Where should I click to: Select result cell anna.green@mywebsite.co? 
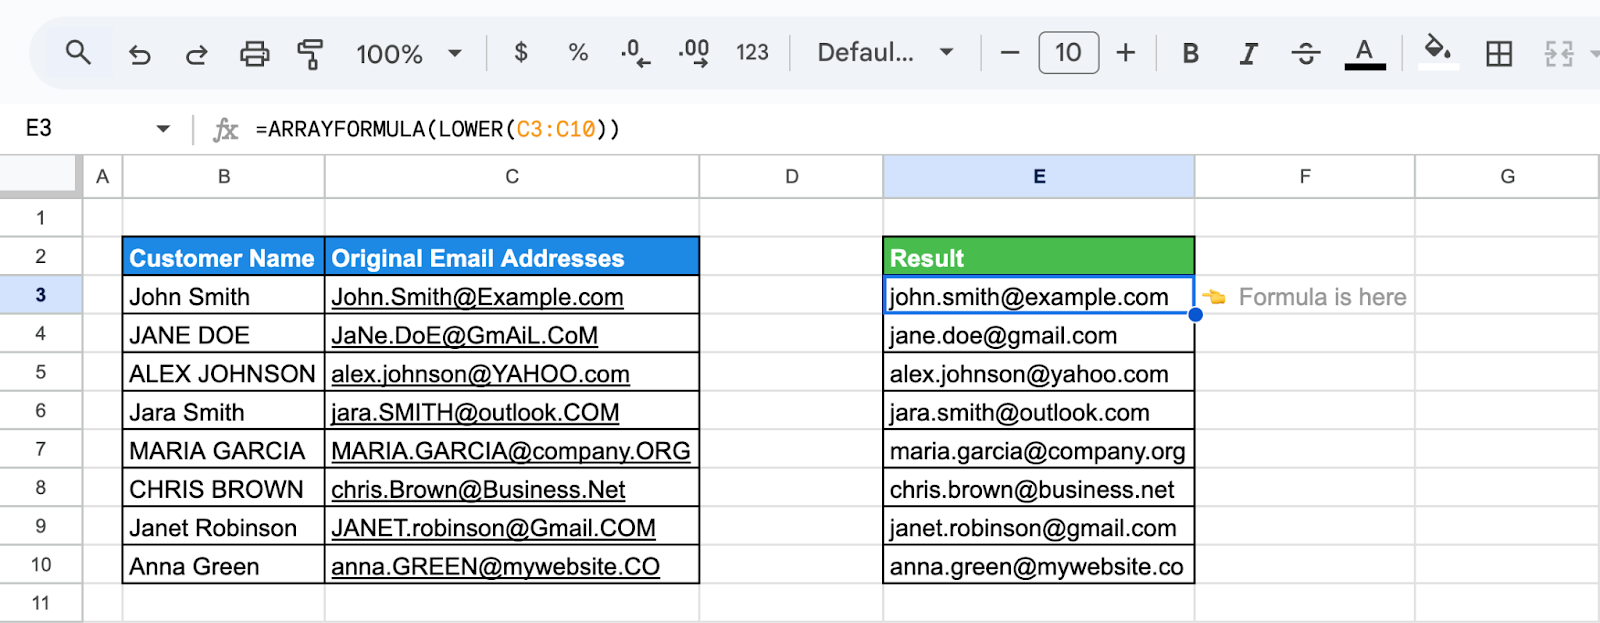point(1039,566)
